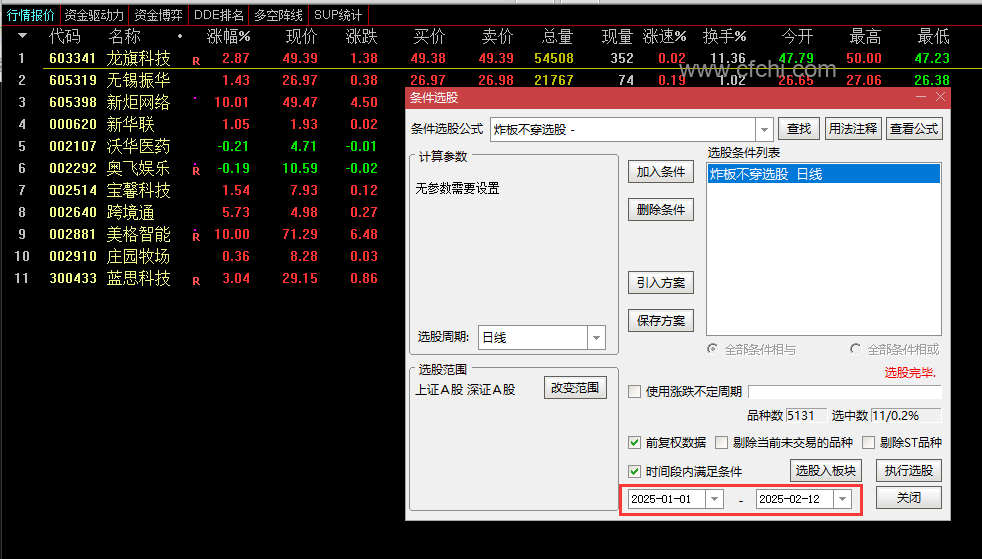
Task: Click the 查找 button
Action: (799, 129)
